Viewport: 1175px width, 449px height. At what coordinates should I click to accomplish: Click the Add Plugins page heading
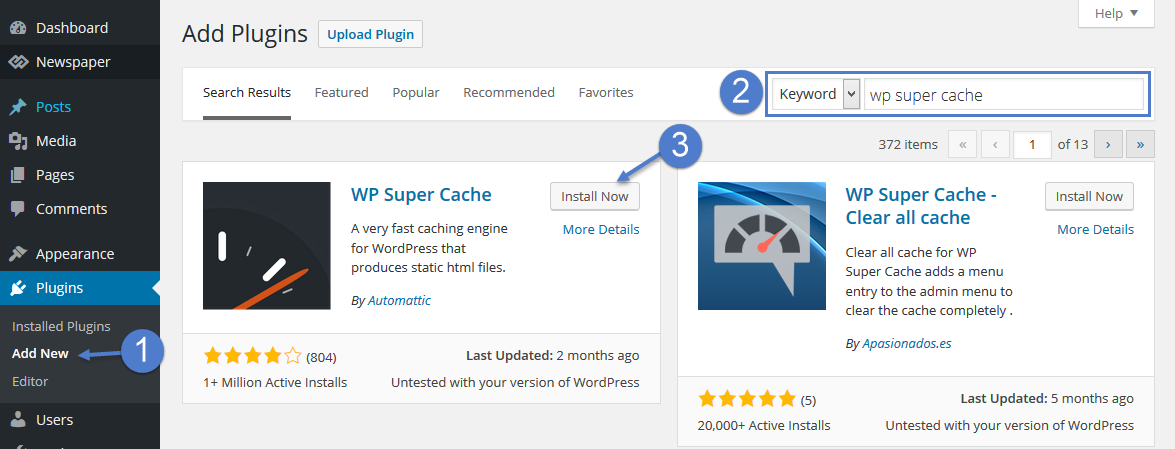245,34
